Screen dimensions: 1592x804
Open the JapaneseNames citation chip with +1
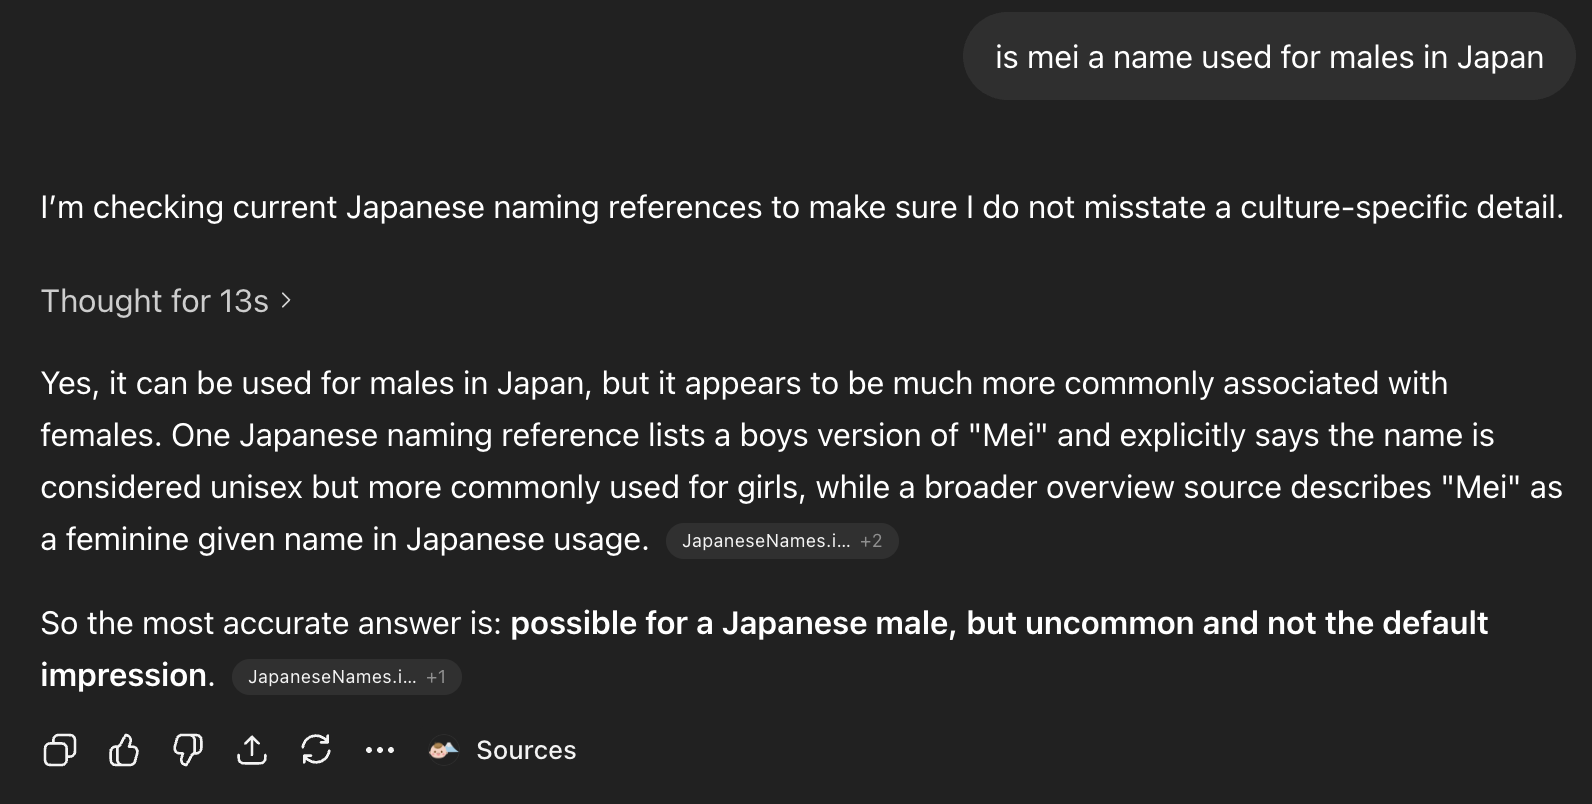pos(331,677)
